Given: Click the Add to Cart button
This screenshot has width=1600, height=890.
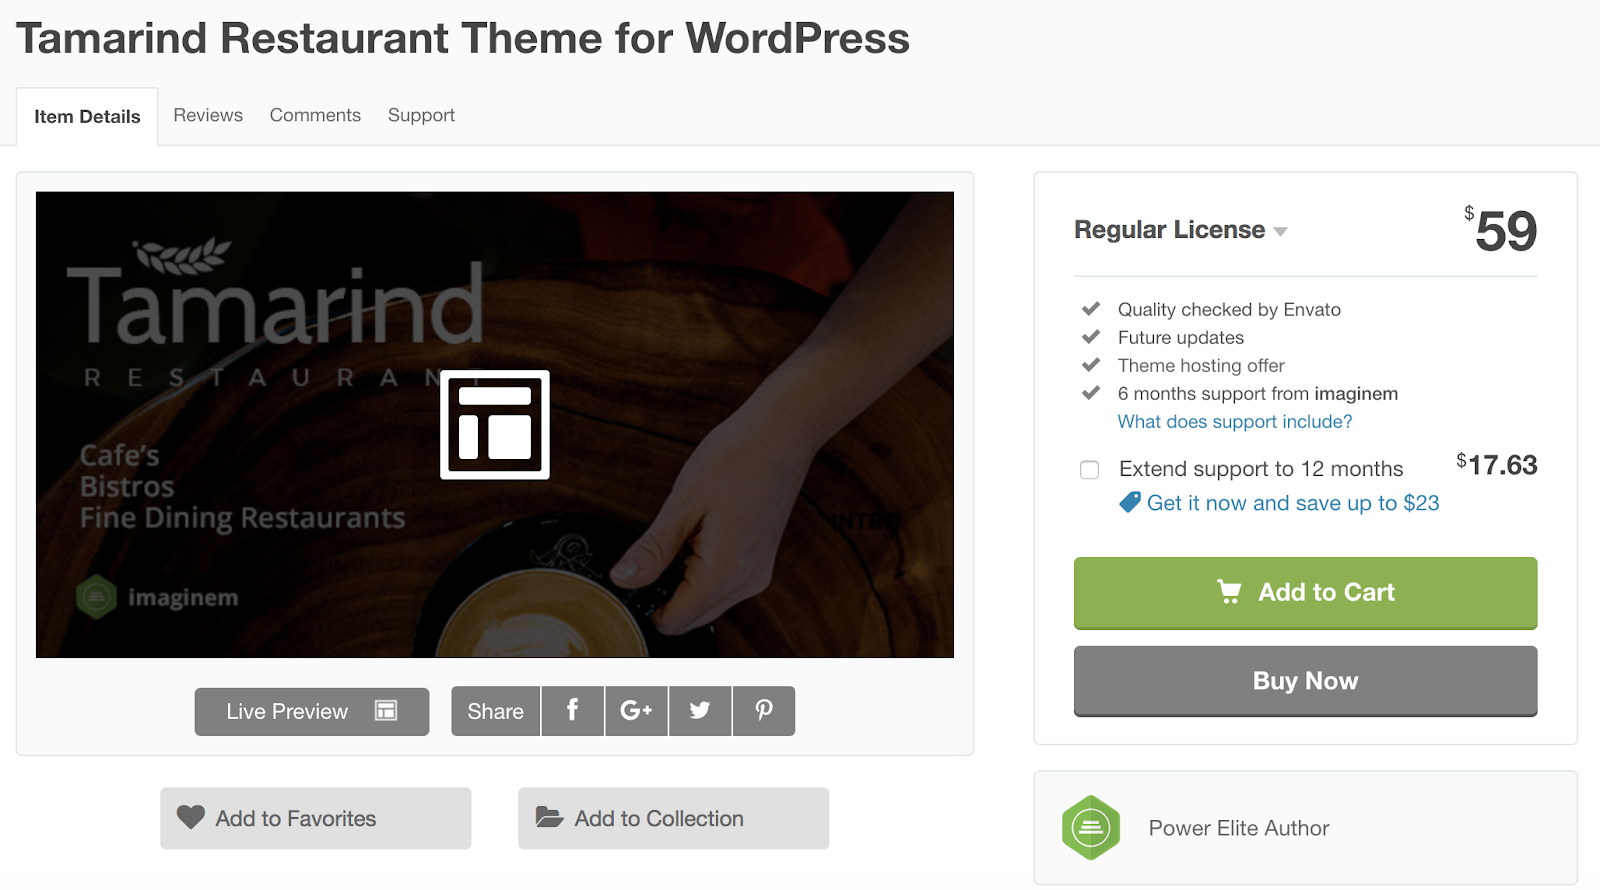Looking at the screenshot, I should tap(1305, 593).
